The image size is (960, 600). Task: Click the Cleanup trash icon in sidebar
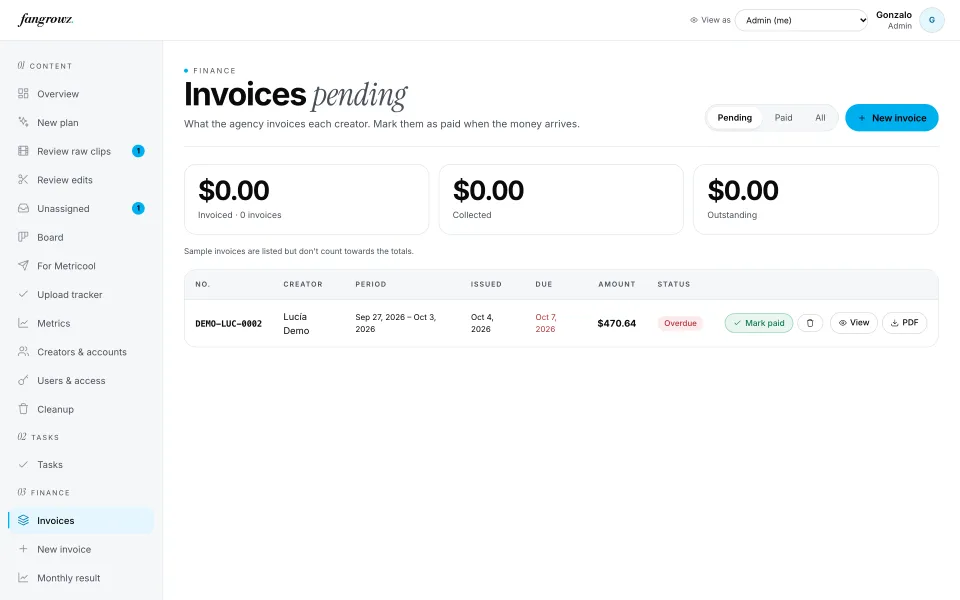click(23, 408)
